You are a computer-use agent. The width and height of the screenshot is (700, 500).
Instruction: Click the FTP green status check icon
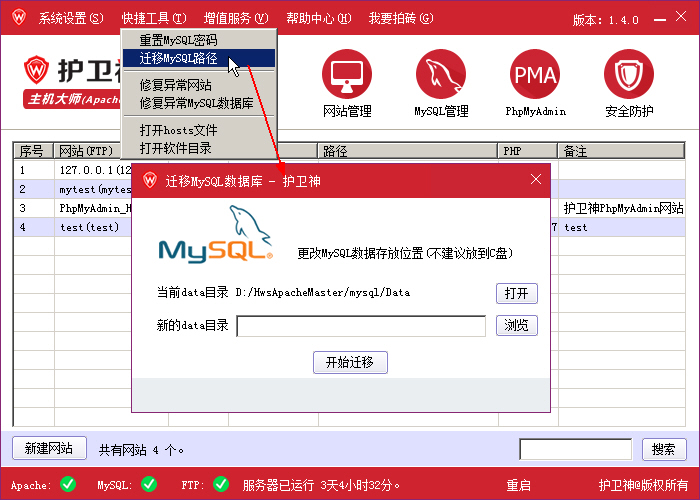click(x=221, y=484)
